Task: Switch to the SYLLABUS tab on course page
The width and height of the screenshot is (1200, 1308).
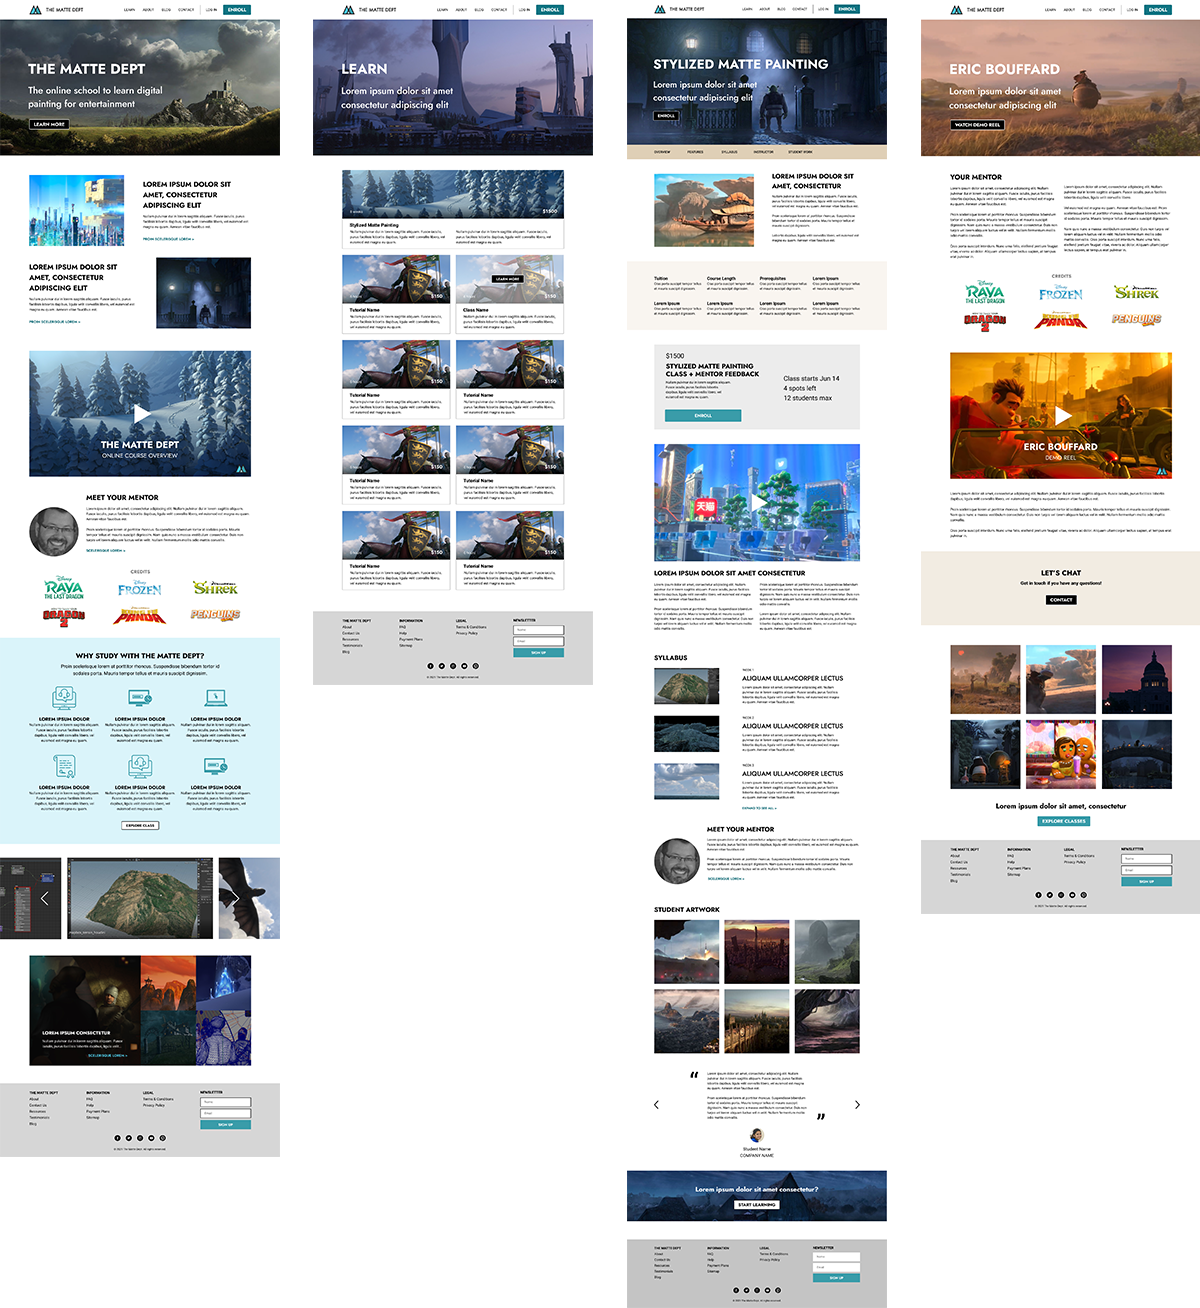Action: pos(730,152)
